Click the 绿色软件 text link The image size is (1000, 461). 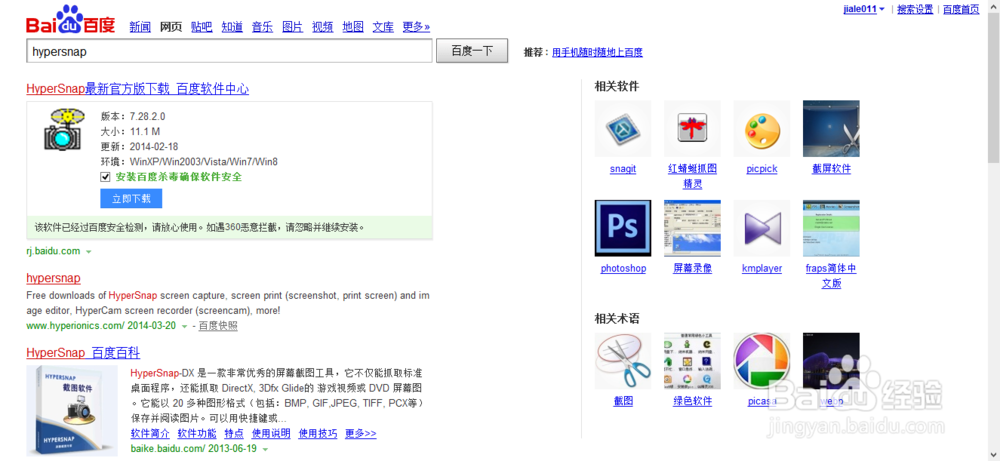click(x=692, y=401)
